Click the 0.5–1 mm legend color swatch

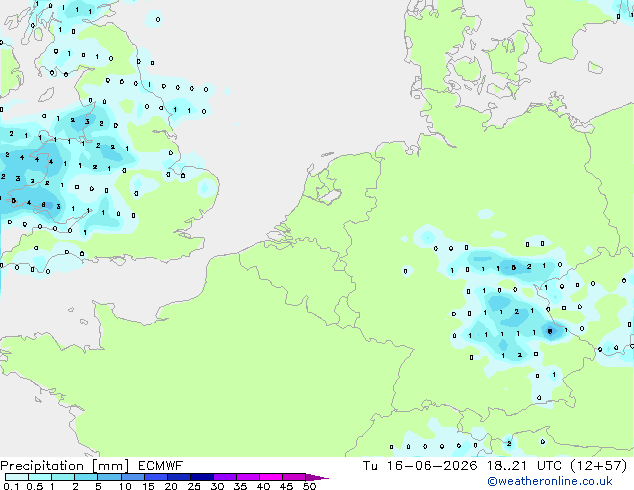click(x=40, y=477)
